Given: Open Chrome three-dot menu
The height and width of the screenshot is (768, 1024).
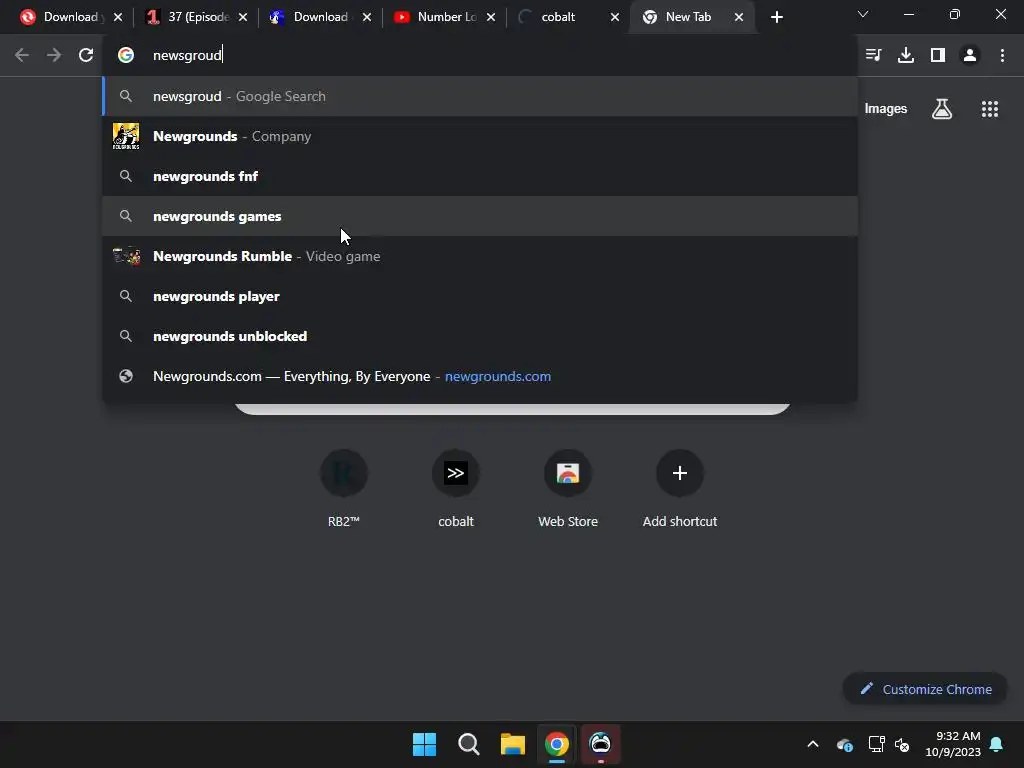Looking at the screenshot, I should (1002, 55).
